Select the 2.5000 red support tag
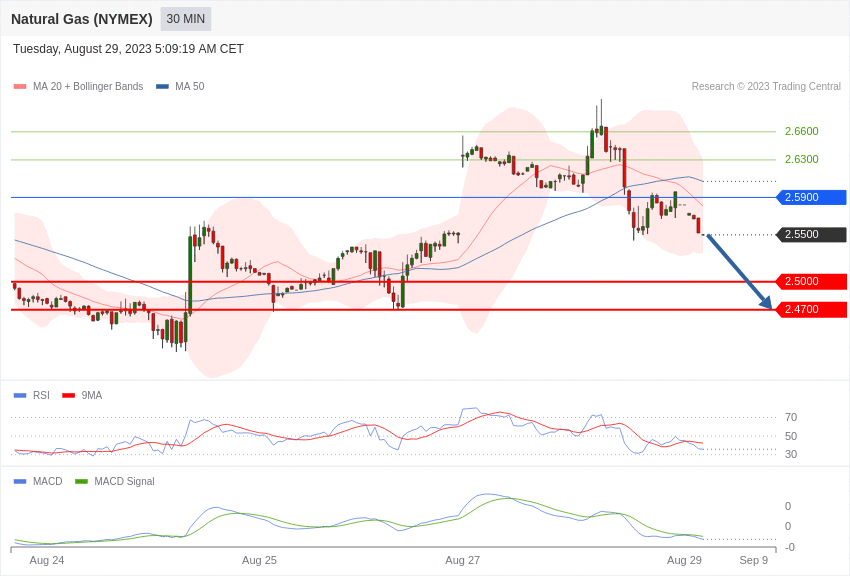 [x=812, y=282]
